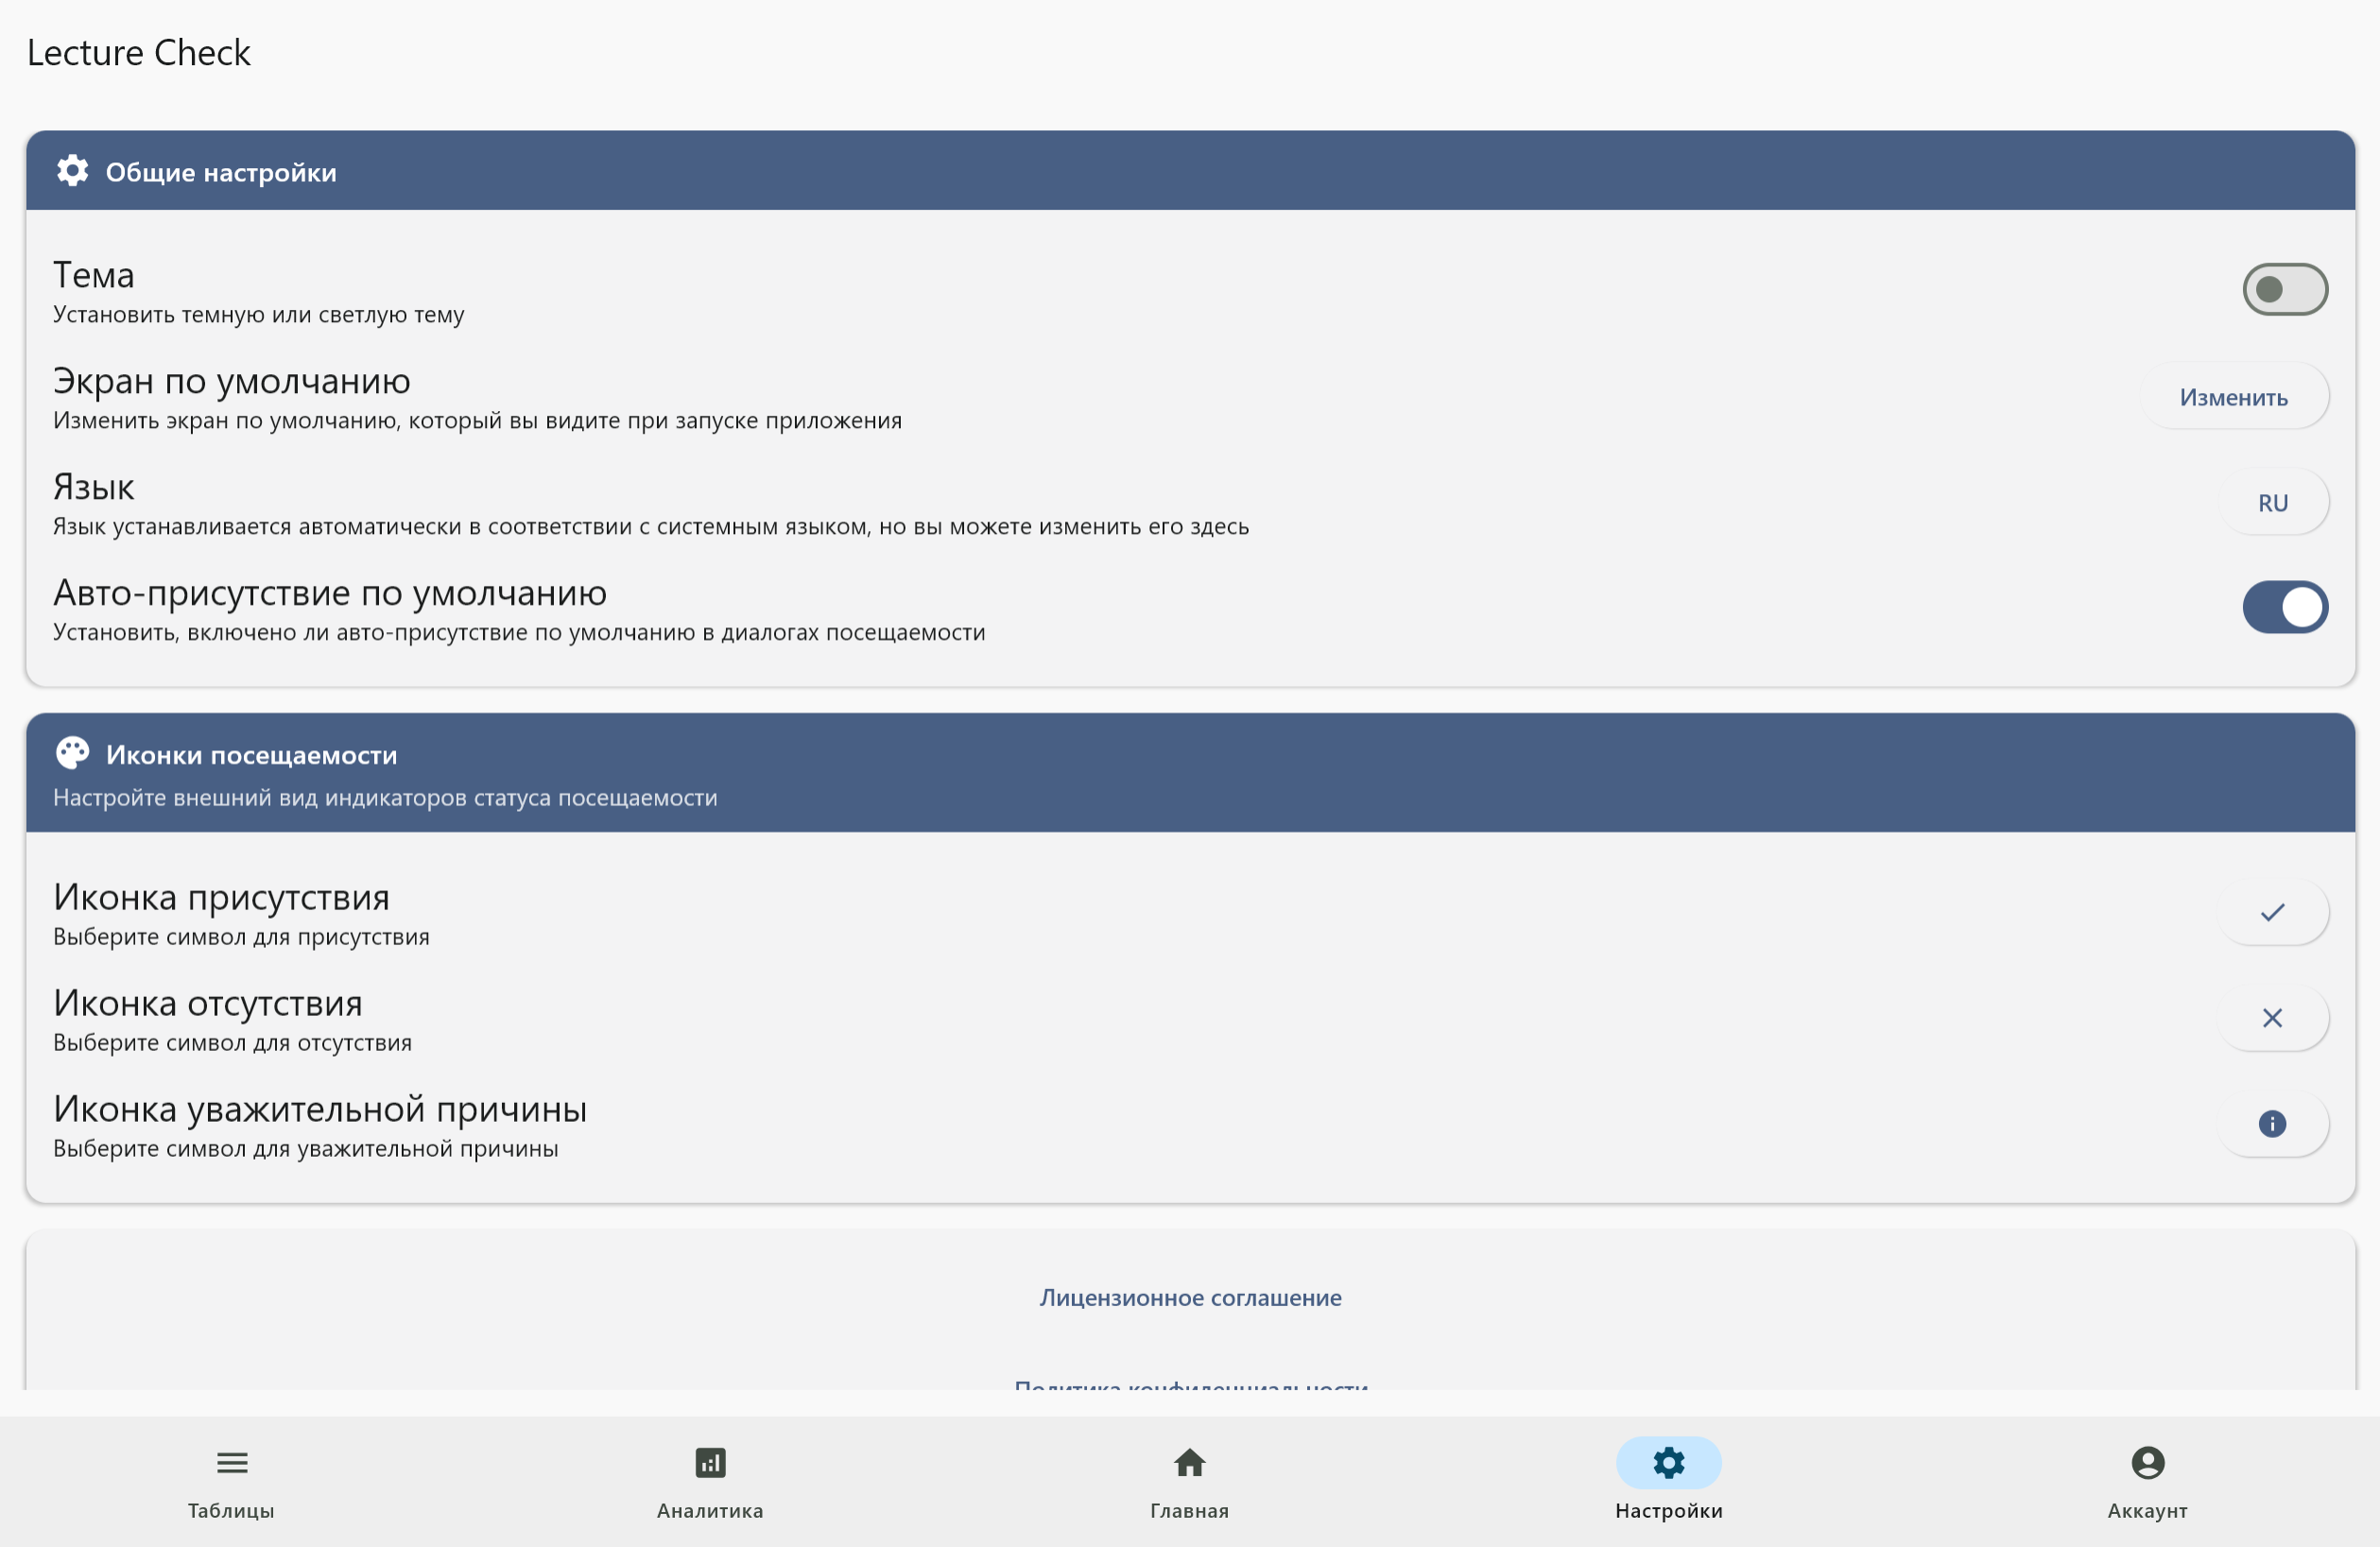Open the Лицензионное соглашение link
Screen dimensions: 2380x1547
[x=1190, y=1298]
